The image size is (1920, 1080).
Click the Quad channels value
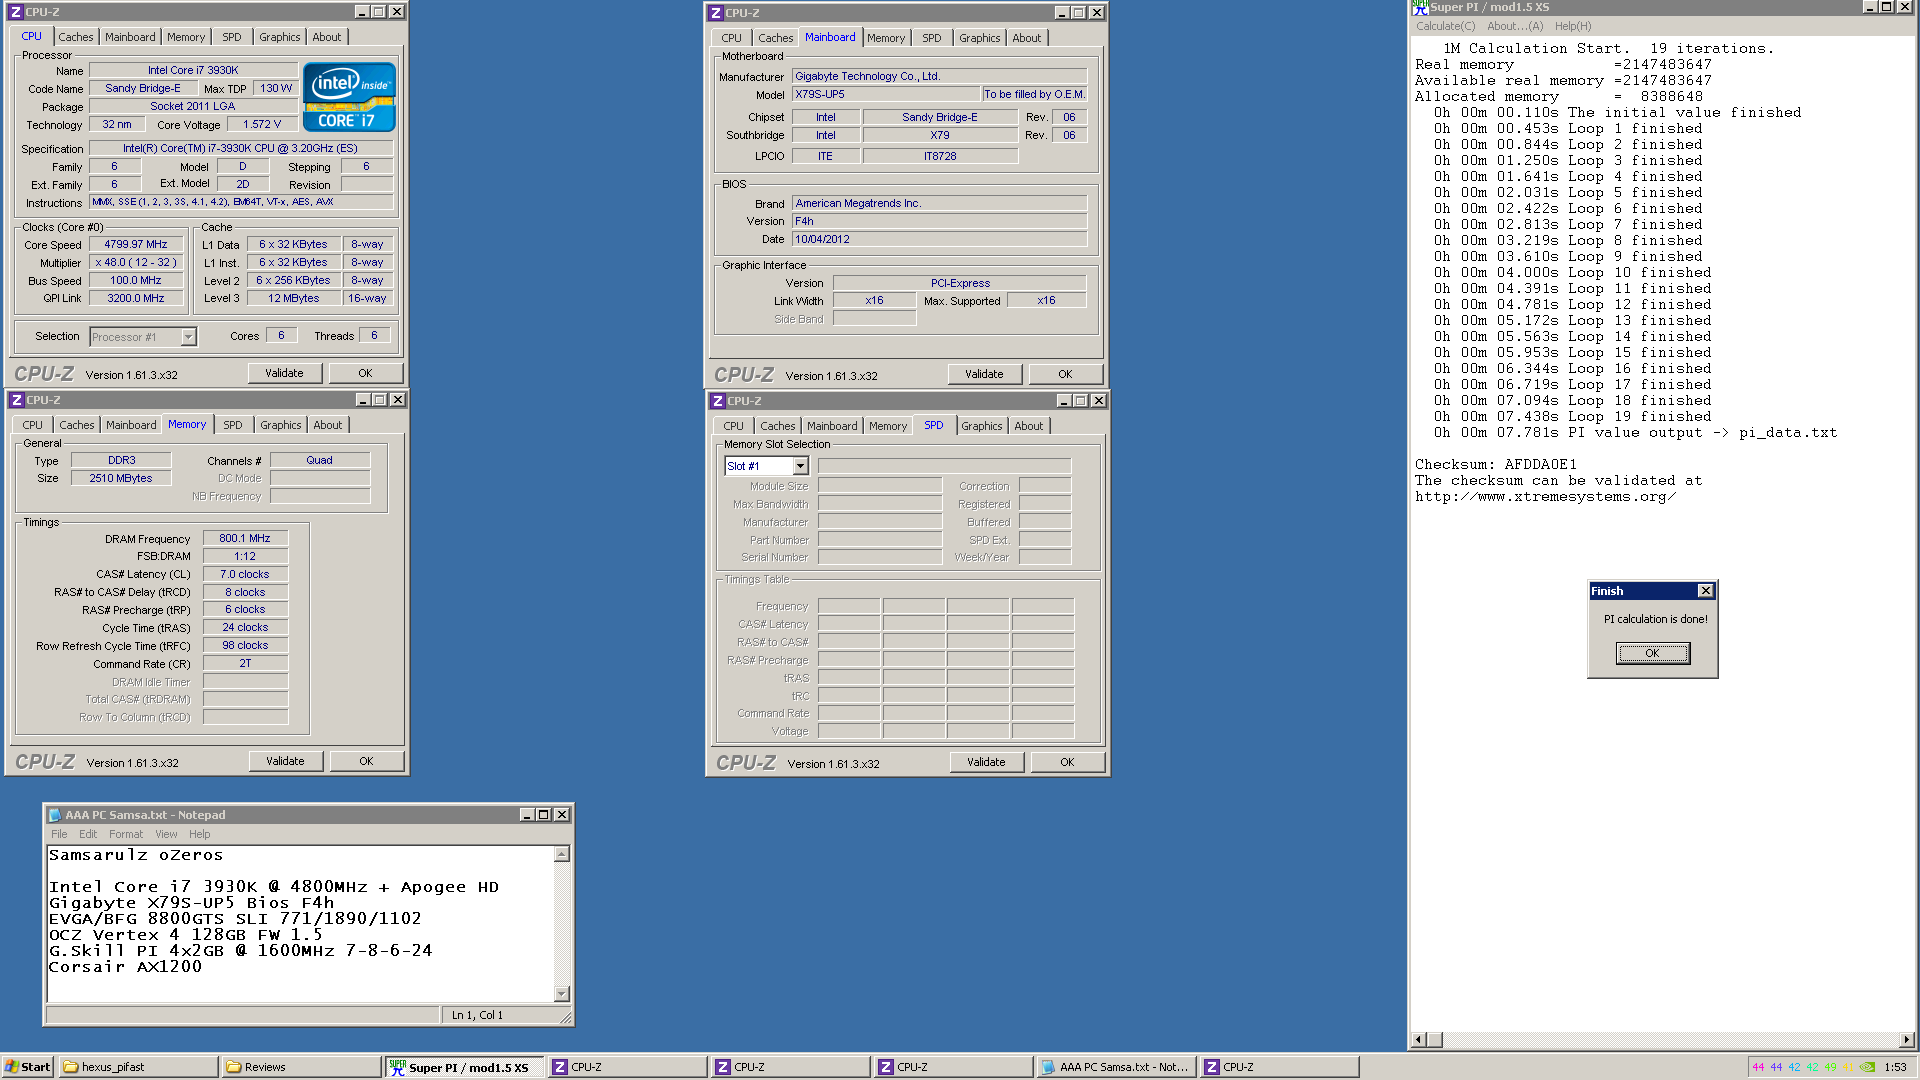pyautogui.click(x=320, y=460)
